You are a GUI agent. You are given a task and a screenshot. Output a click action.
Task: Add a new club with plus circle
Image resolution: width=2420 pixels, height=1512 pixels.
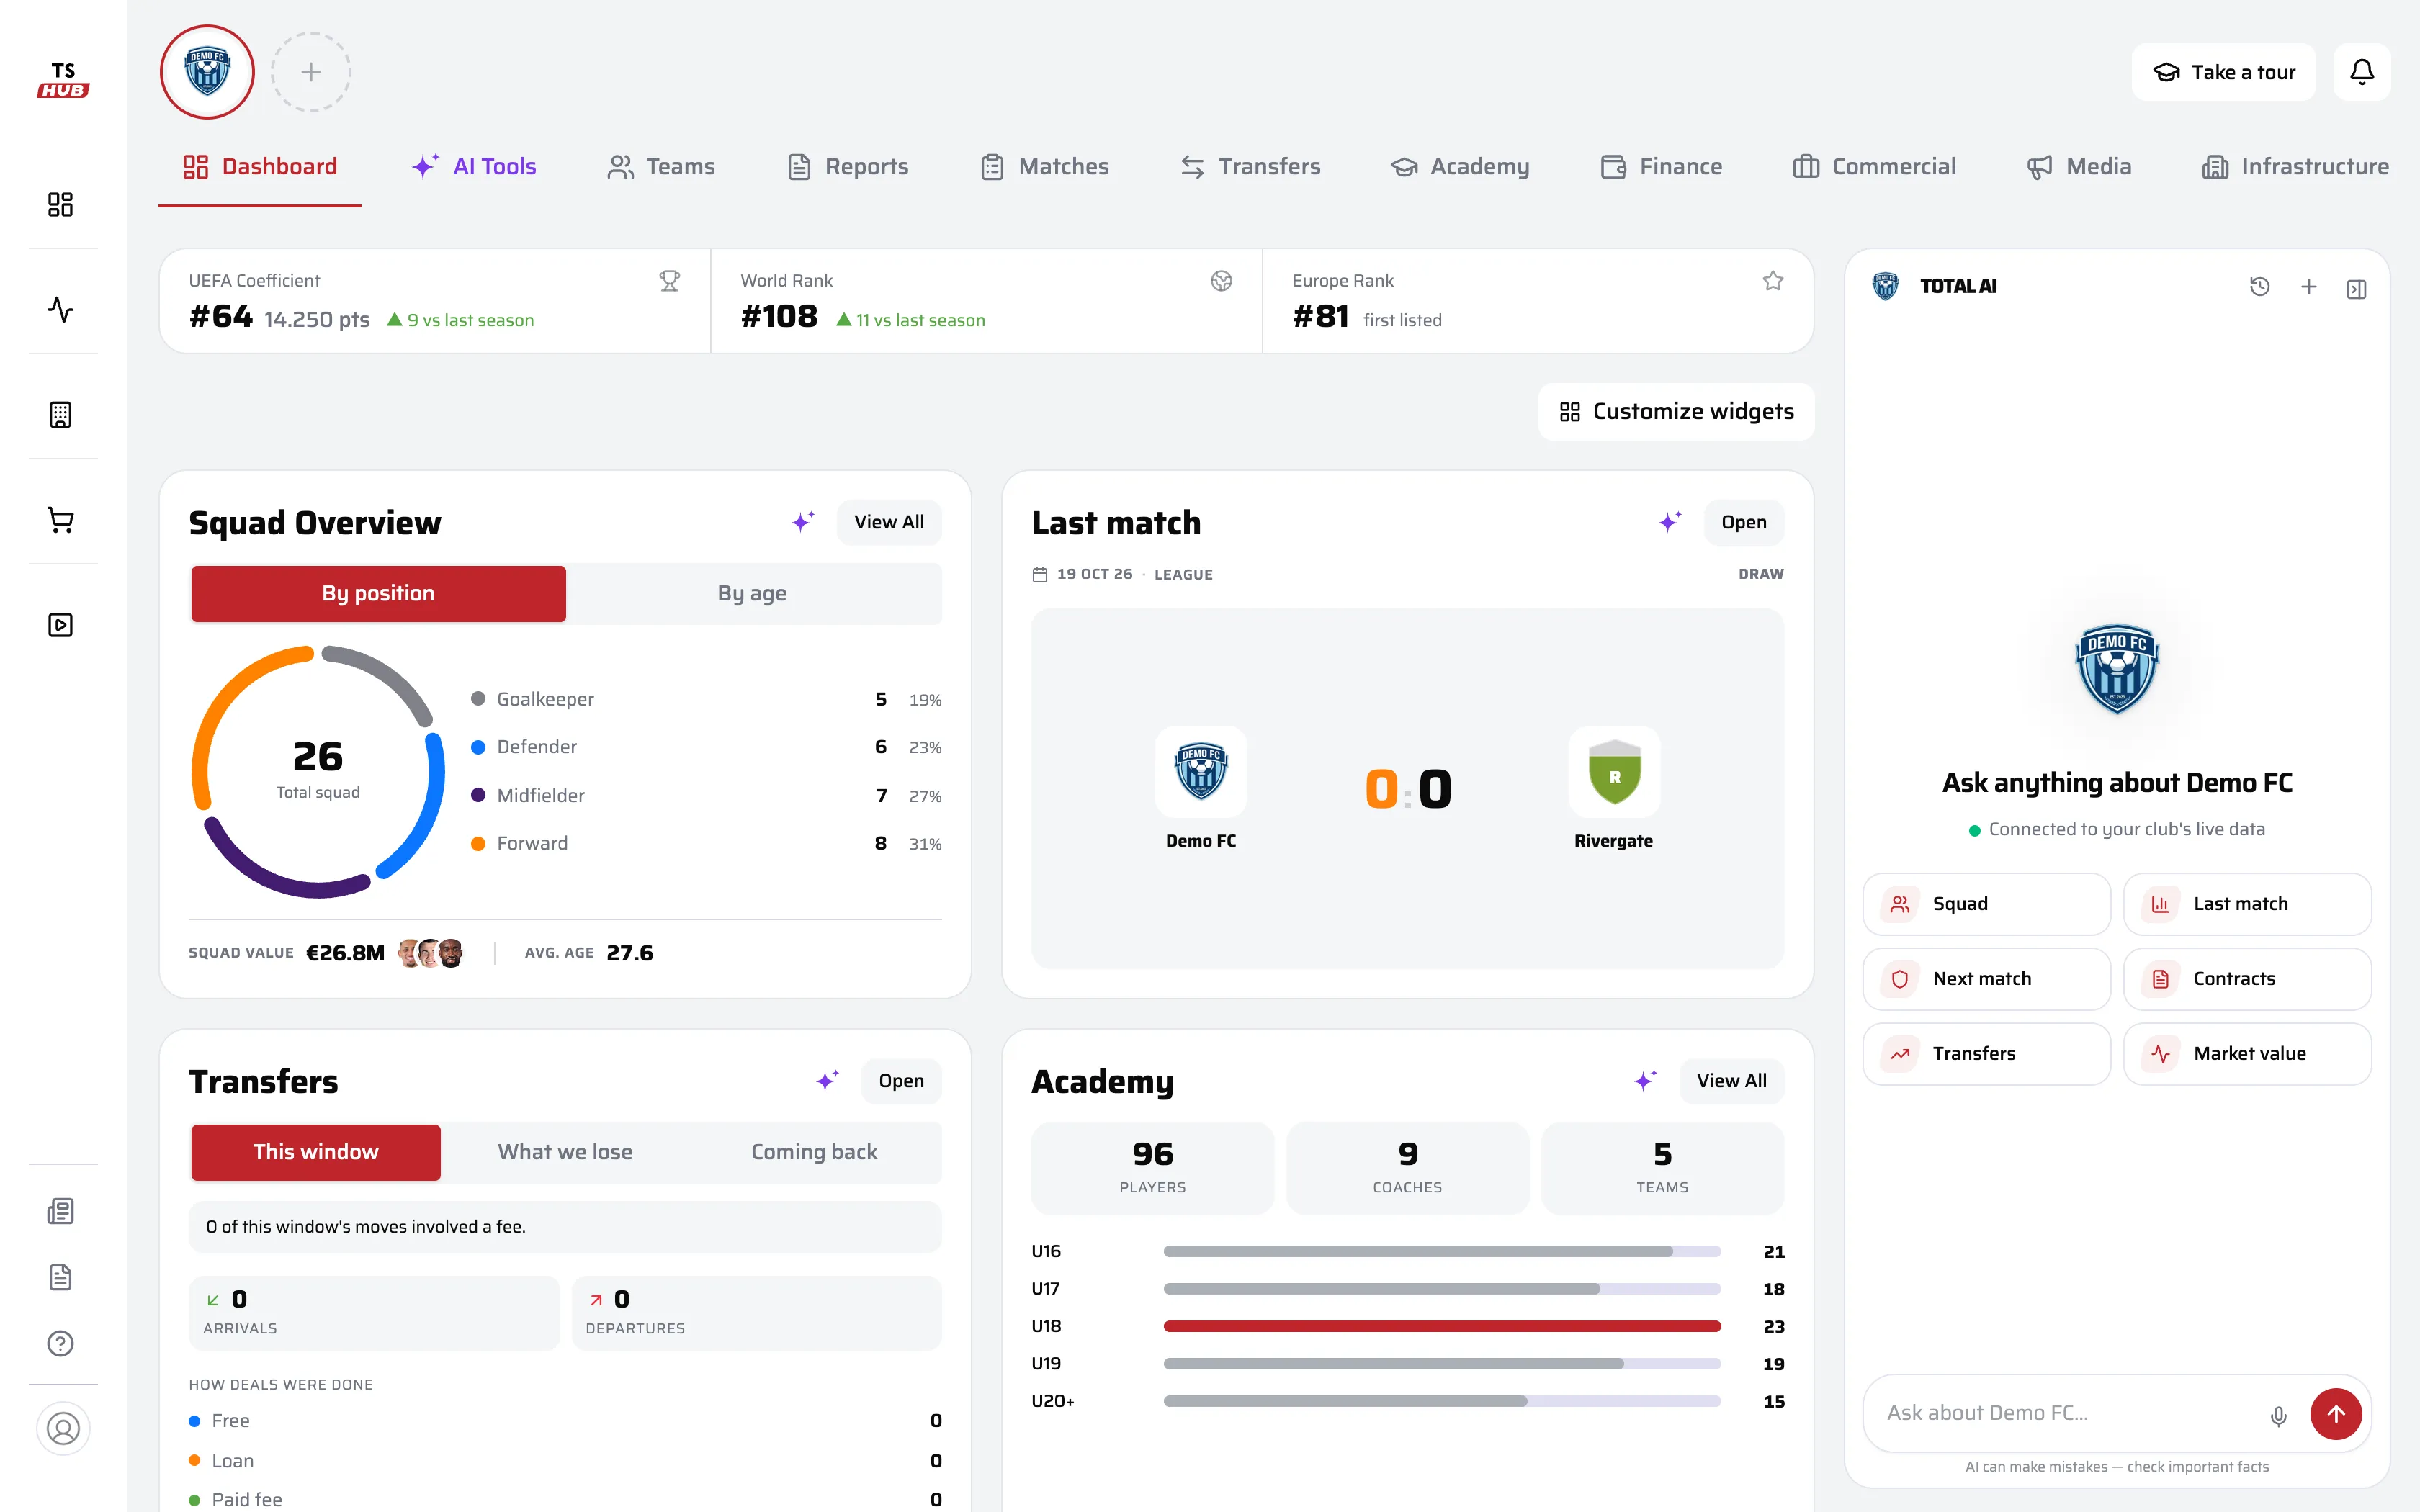coord(311,72)
